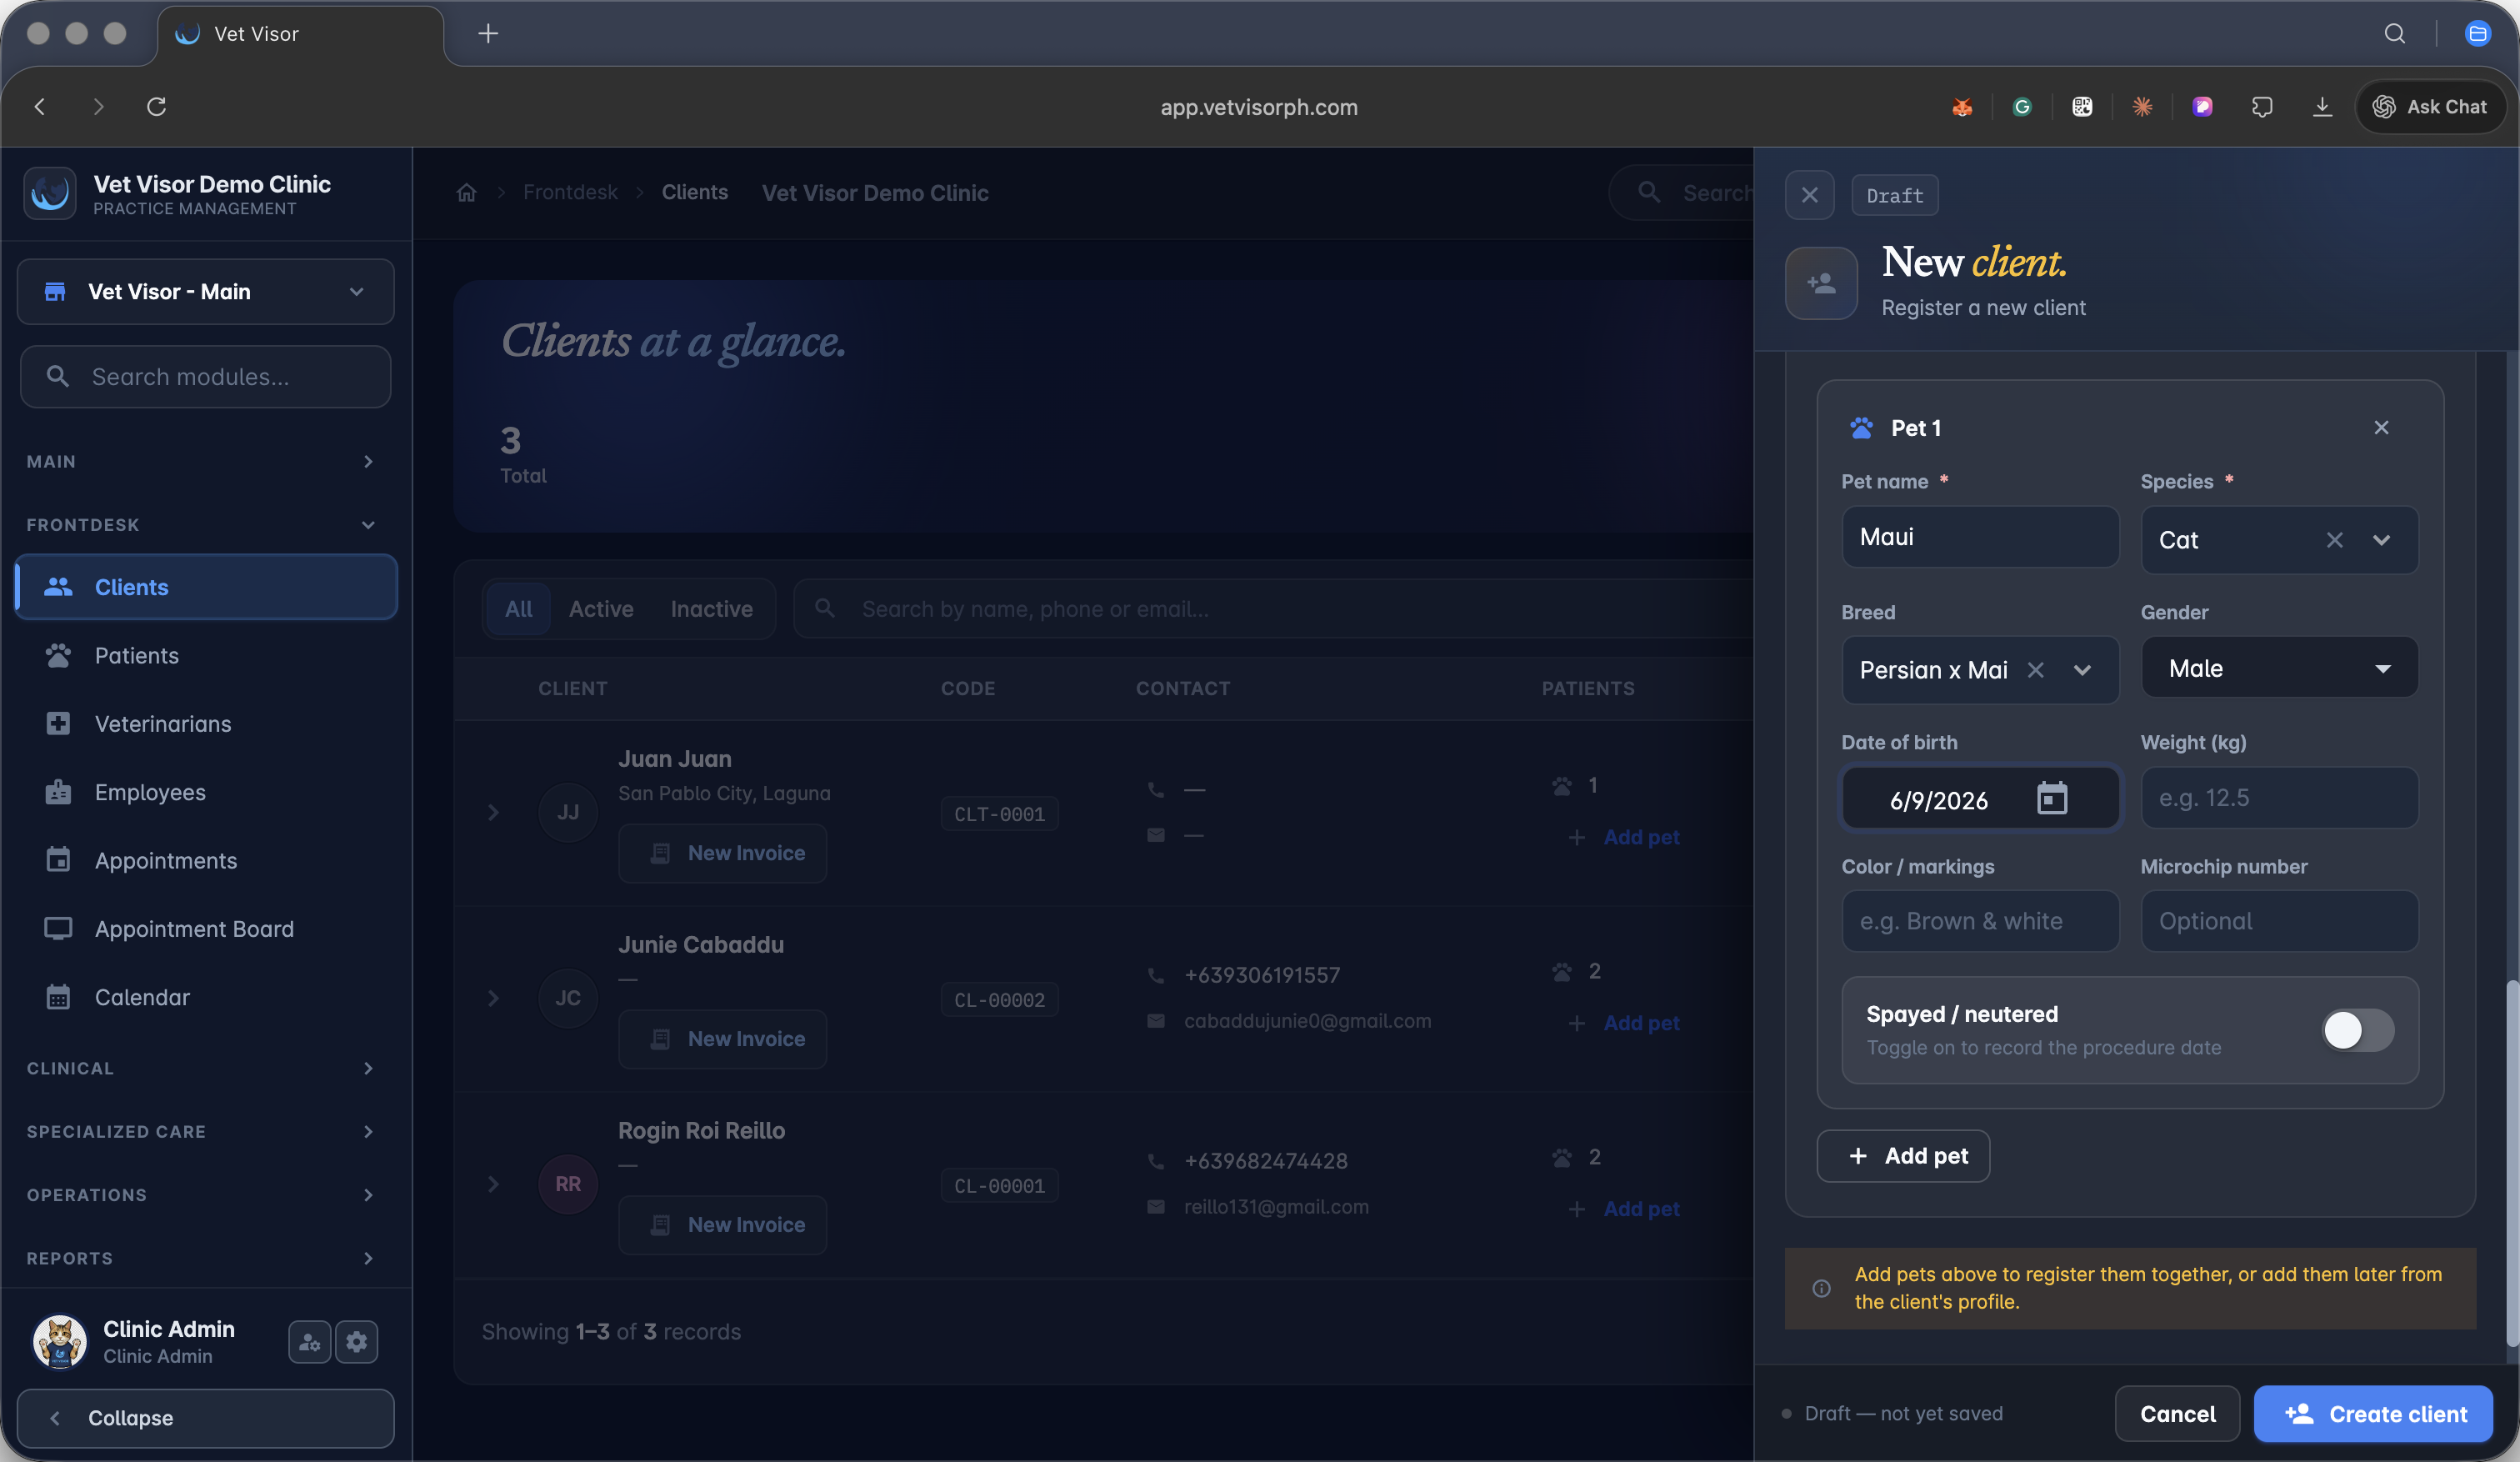Add pet for Juan Juan
2520x1462 pixels.
(x=1625, y=838)
